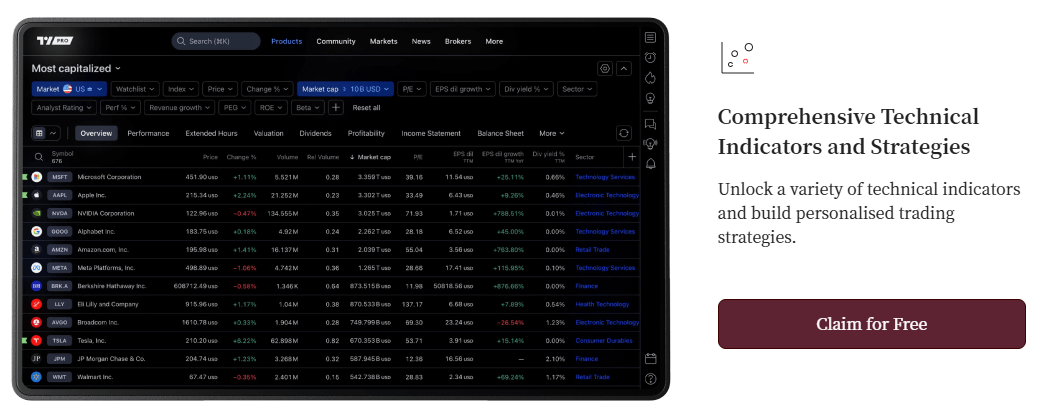Switch to the Dividends tab

click(x=316, y=133)
